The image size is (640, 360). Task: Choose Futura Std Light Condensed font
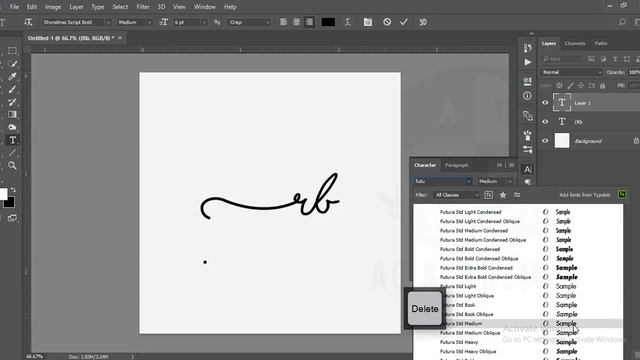pos(518,212)
